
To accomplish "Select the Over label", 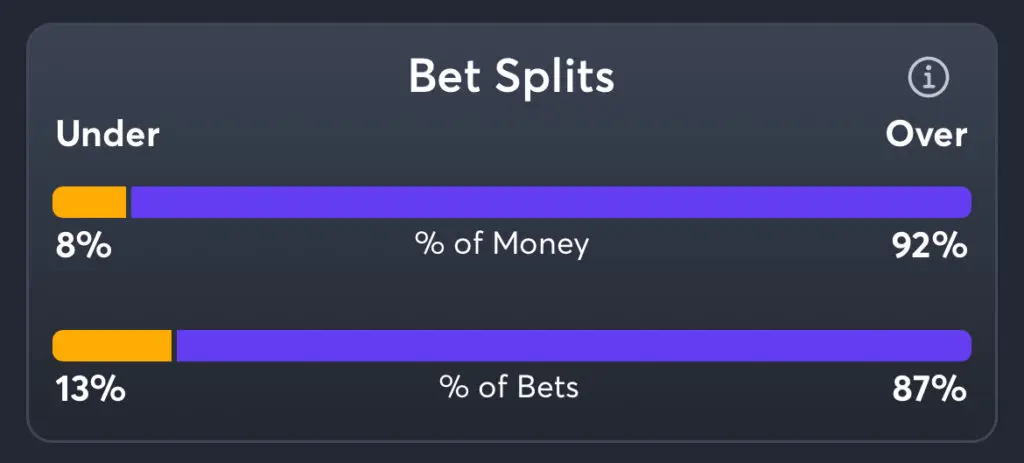I will point(926,135).
